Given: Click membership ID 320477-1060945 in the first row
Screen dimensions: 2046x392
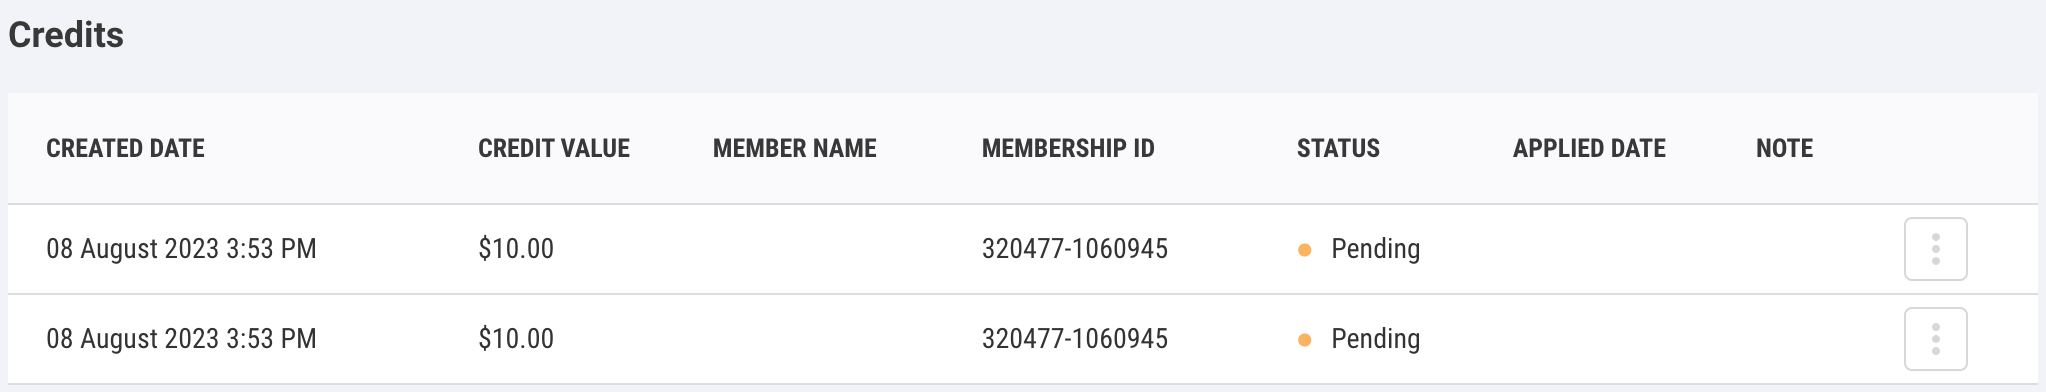Looking at the screenshot, I should click(x=1075, y=249).
